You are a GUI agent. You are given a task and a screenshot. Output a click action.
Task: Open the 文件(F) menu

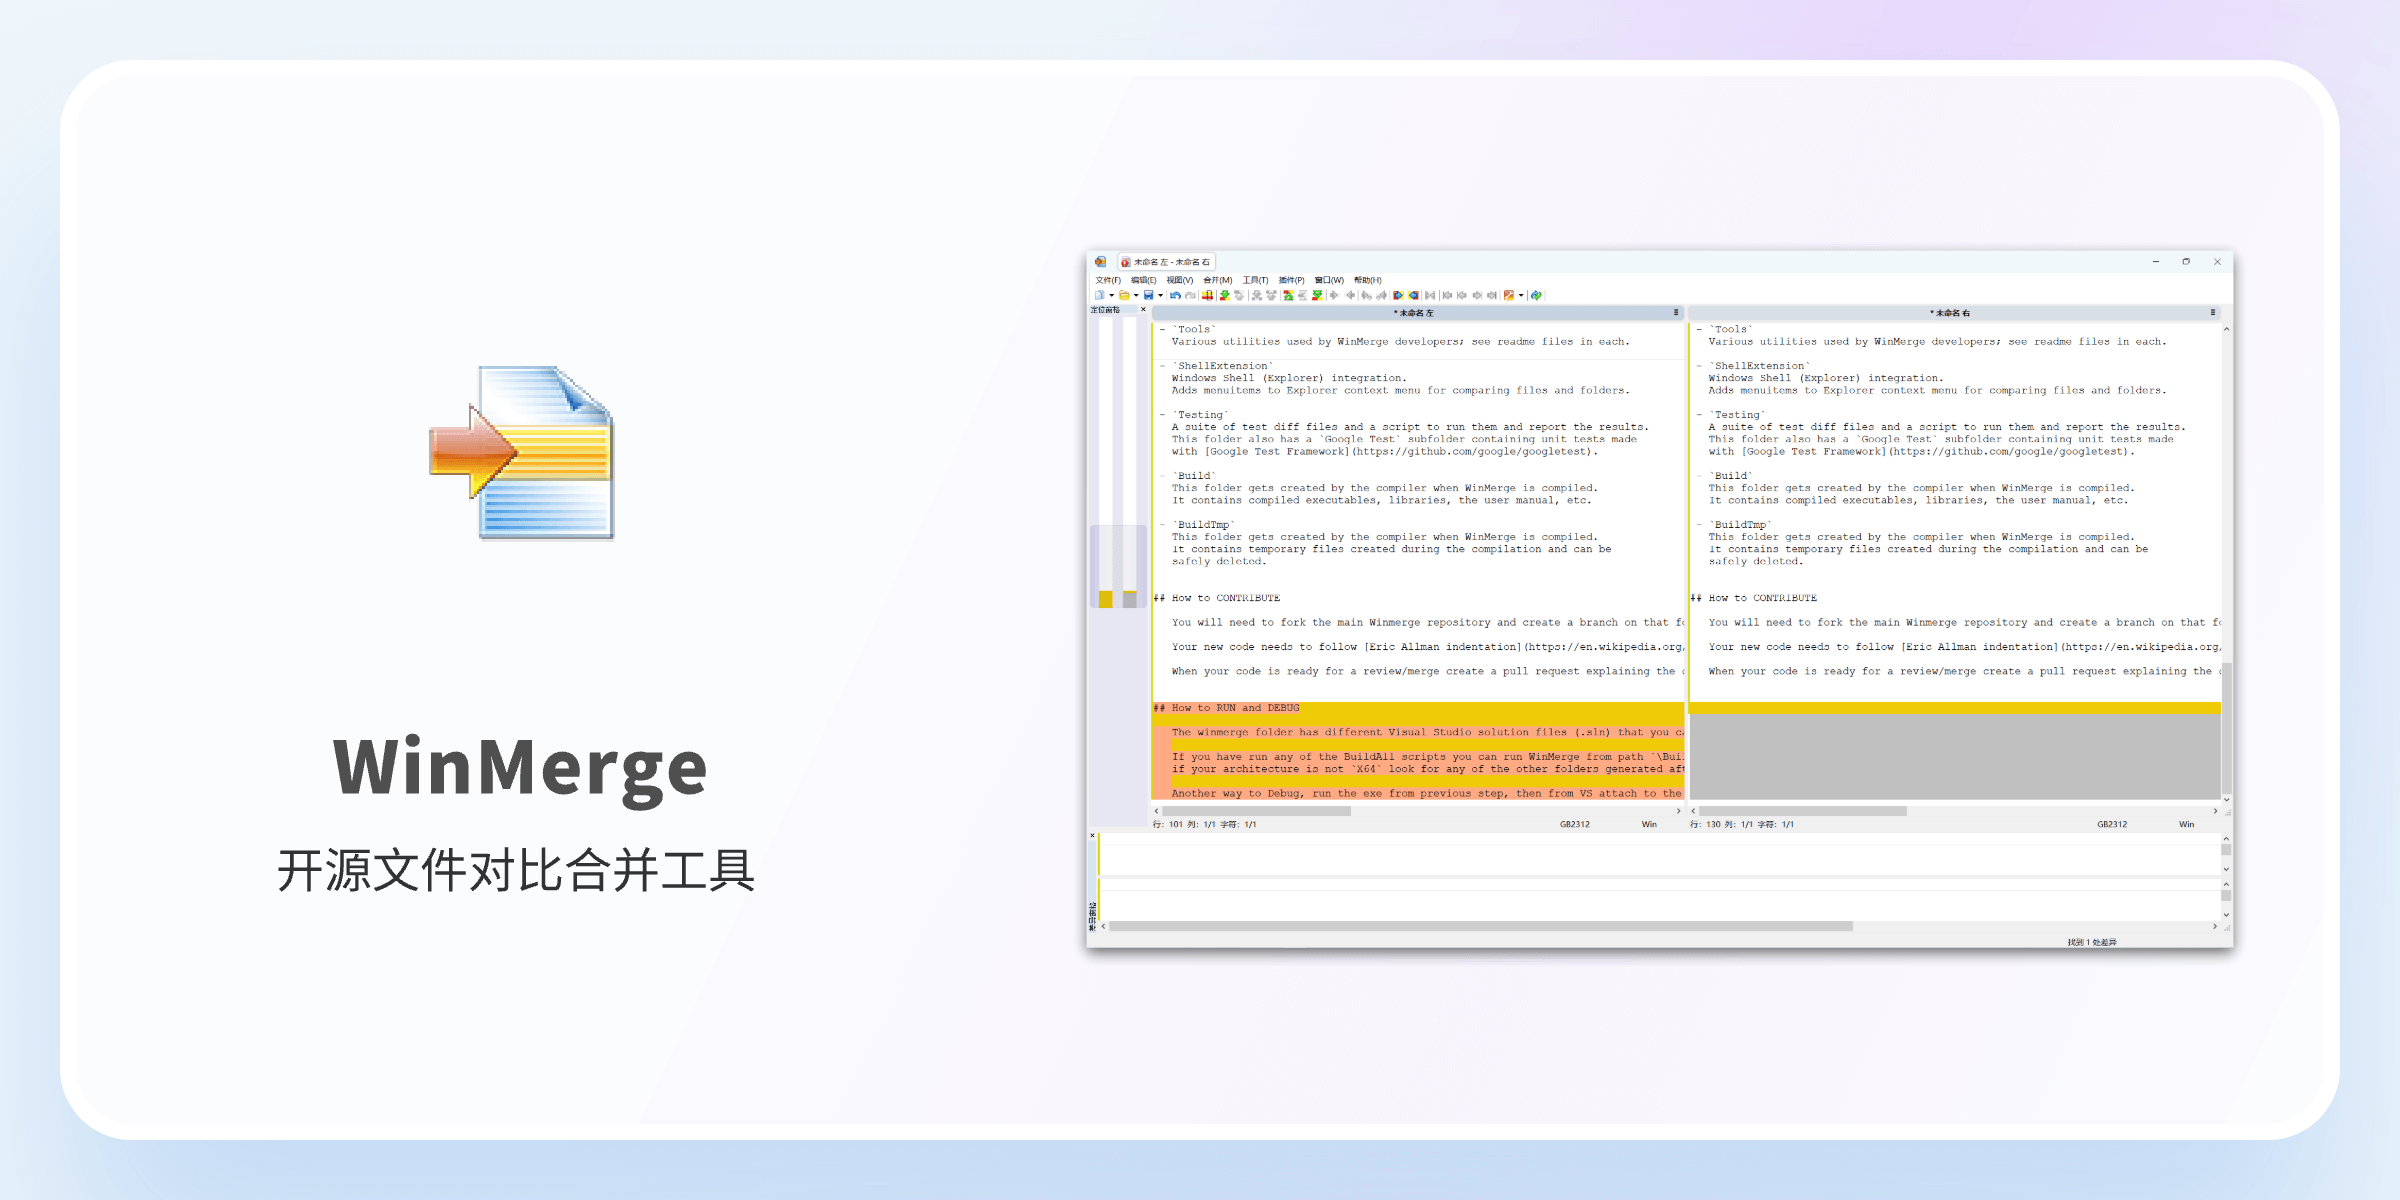click(x=1108, y=281)
